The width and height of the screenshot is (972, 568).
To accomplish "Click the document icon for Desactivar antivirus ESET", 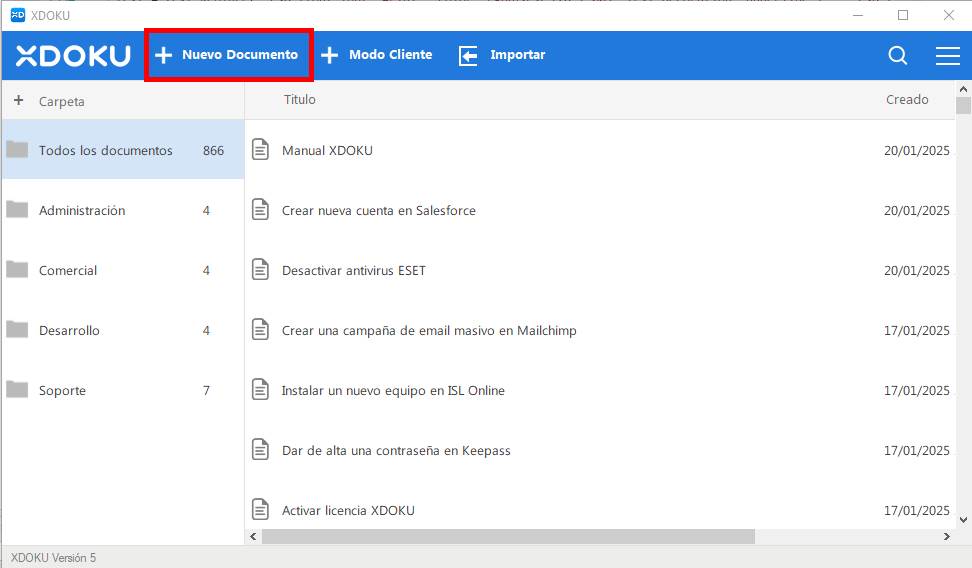I will coord(260,270).
